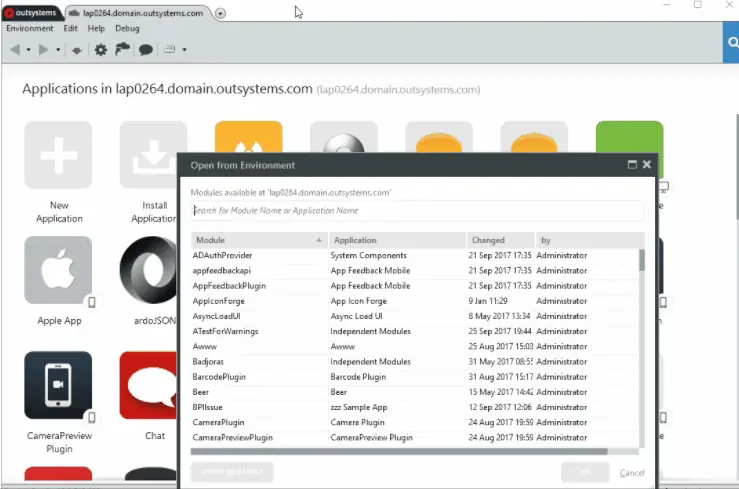Click the disabled OK button in the dialog
This screenshot has height=489, width=739.
(x=585, y=473)
